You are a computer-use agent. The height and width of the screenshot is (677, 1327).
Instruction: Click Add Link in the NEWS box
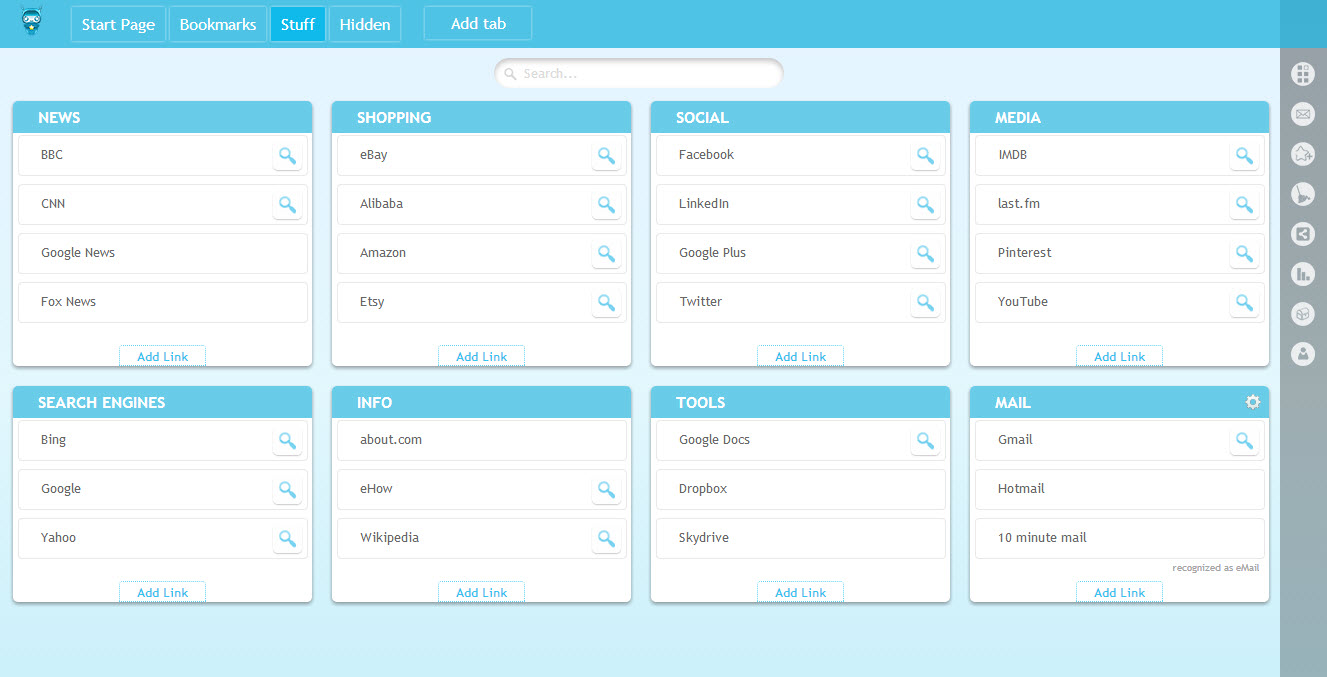pyautogui.click(x=162, y=357)
